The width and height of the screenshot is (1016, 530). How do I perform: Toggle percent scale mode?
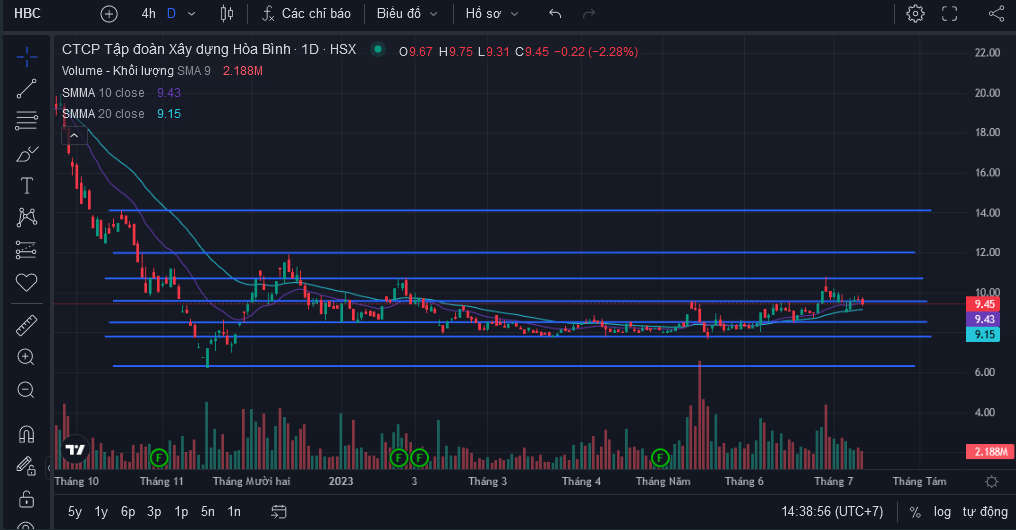point(915,512)
